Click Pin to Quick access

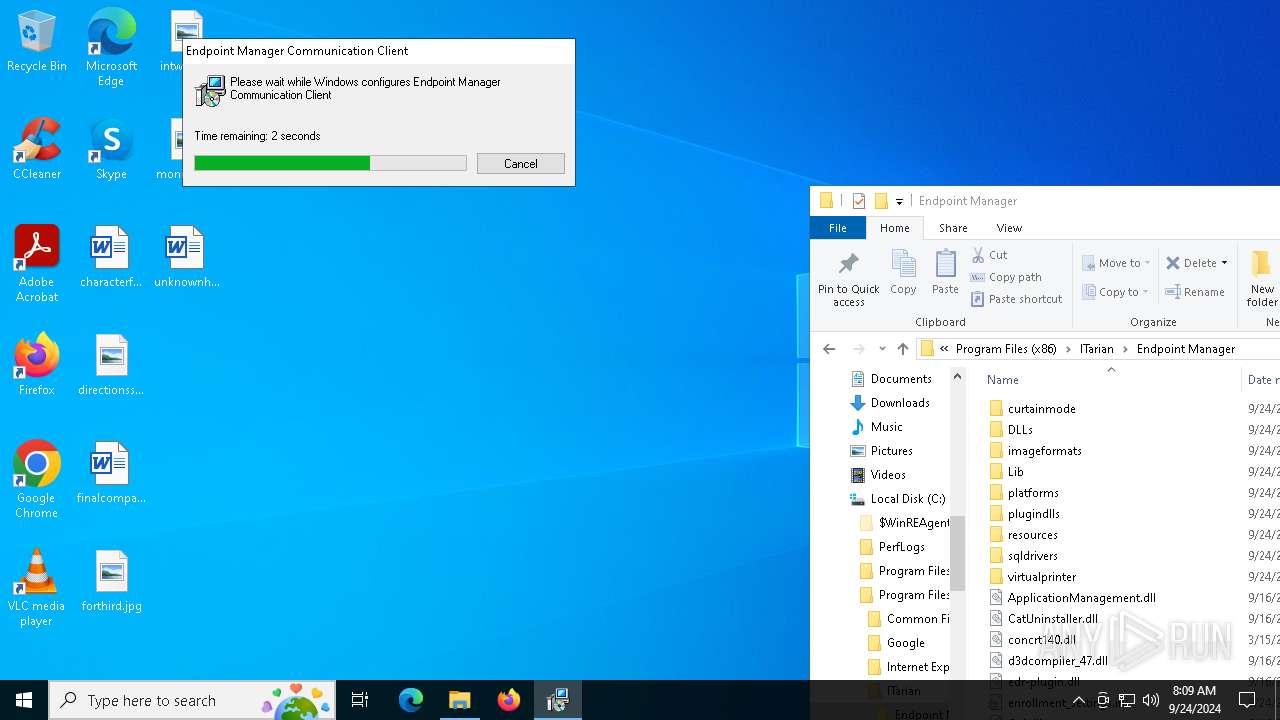(848, 279)
